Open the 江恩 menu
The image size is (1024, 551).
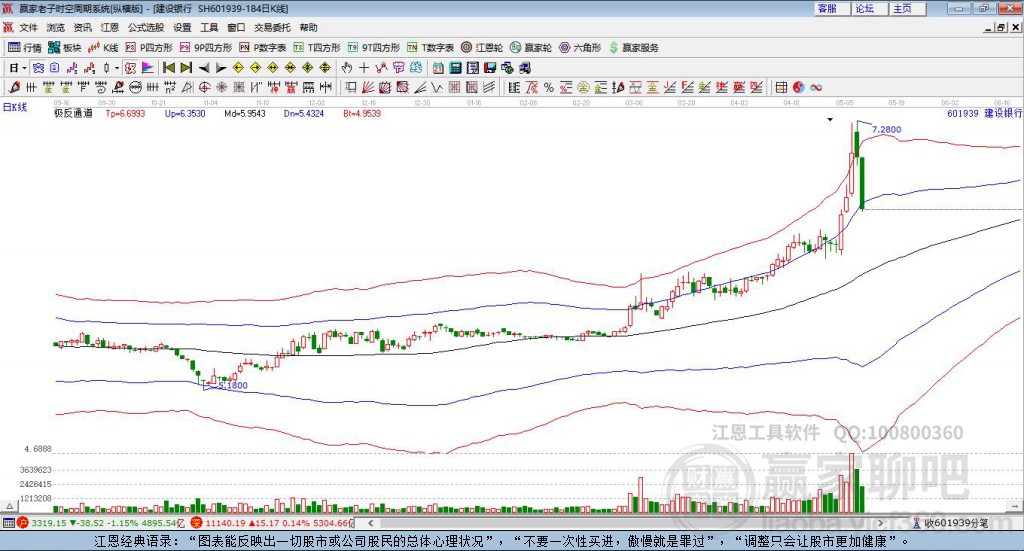click(110, 27)
